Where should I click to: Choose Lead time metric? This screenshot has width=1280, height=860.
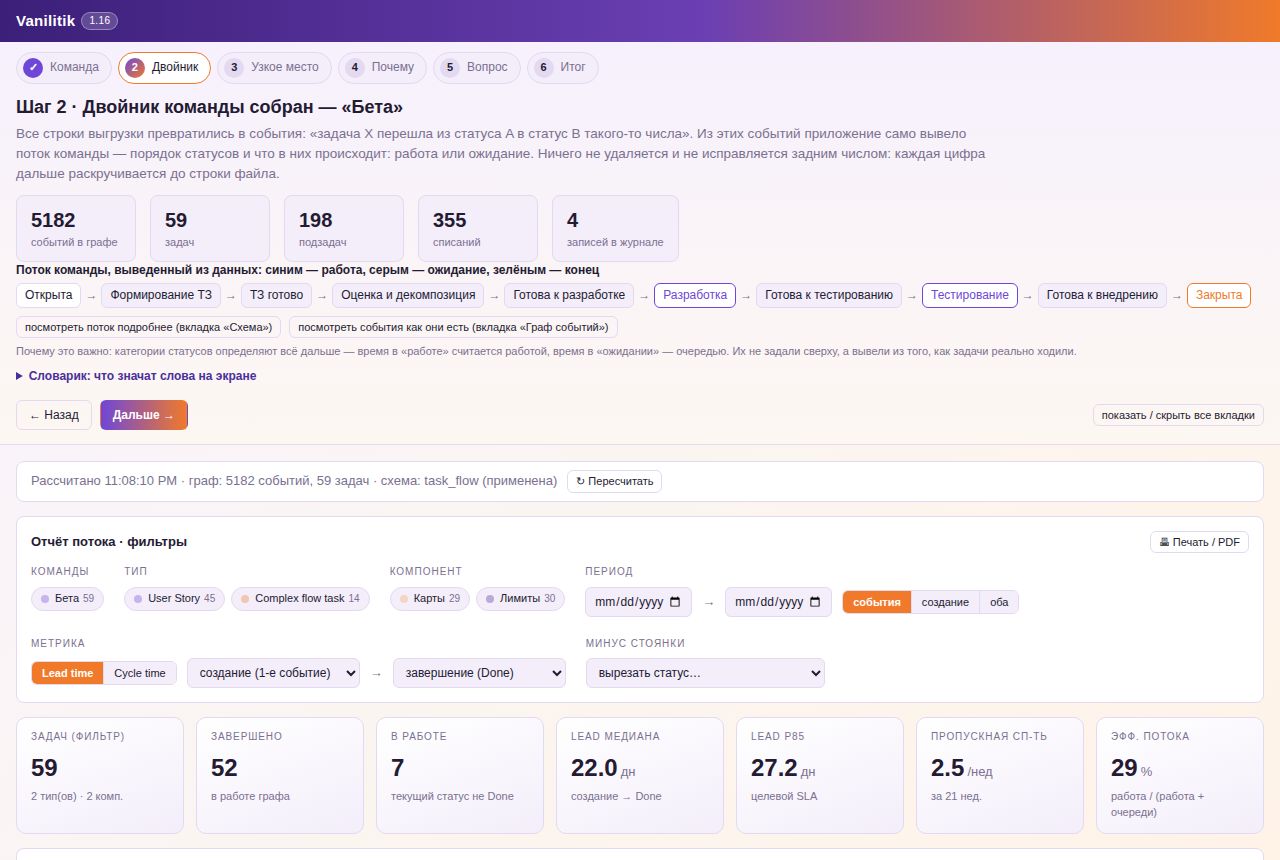(67, 673)
